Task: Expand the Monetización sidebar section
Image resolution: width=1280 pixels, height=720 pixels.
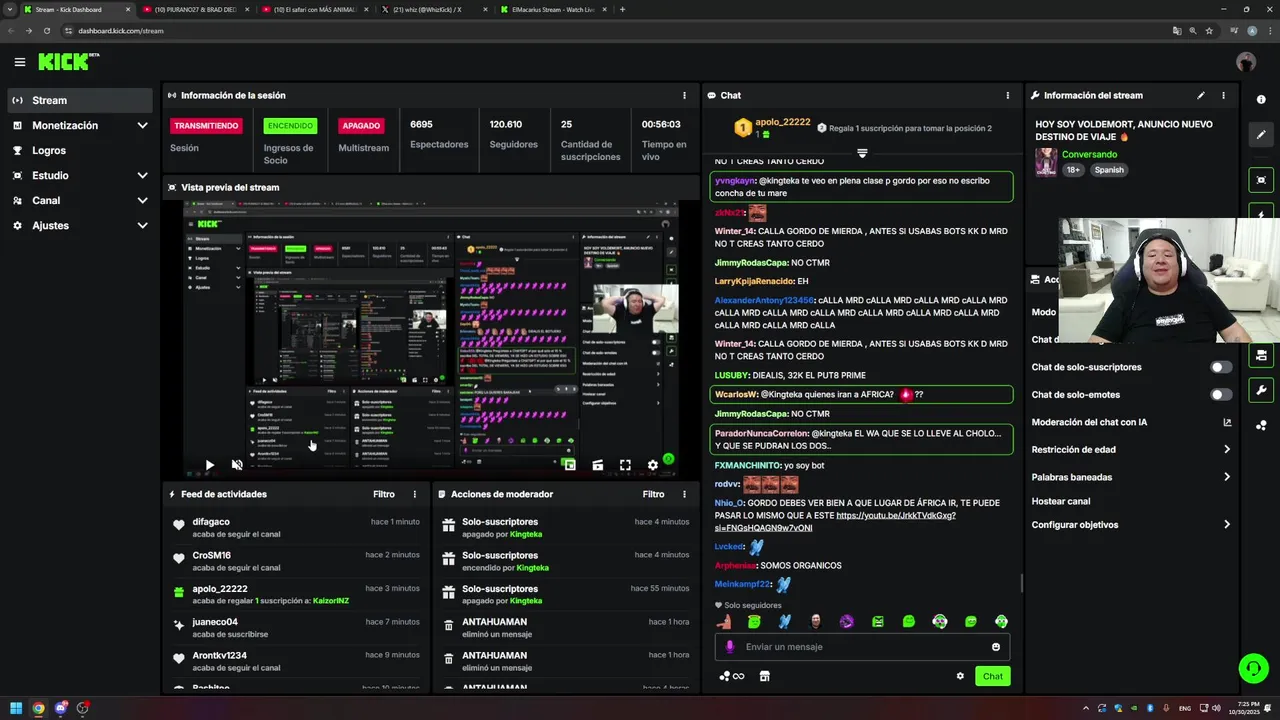Action: click(x=80, y=125)
